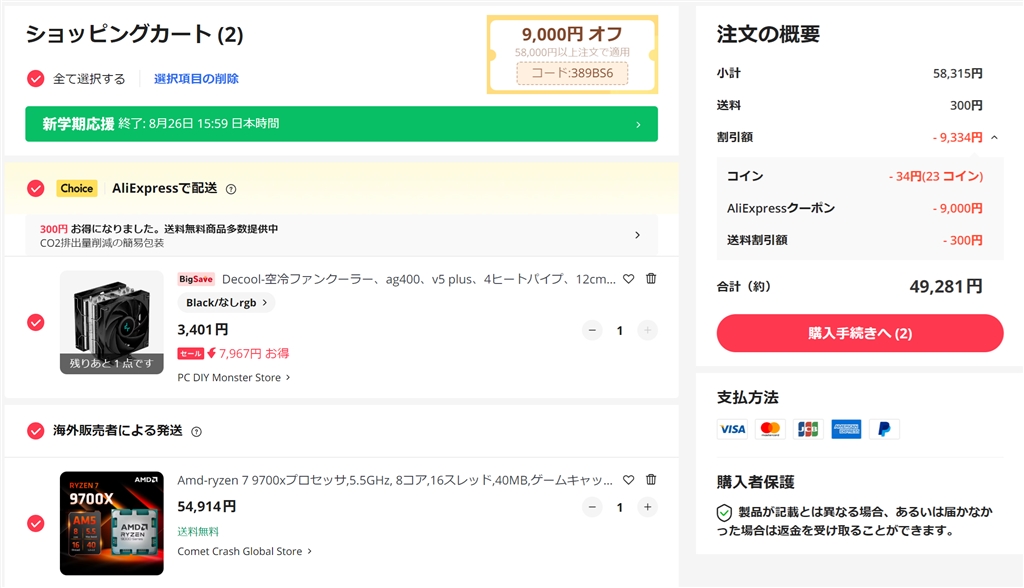This screenshot has width=1024, height=588.
Task: Open banner arrow on 新学期応援 bar
Action: (x=638, y=124)
